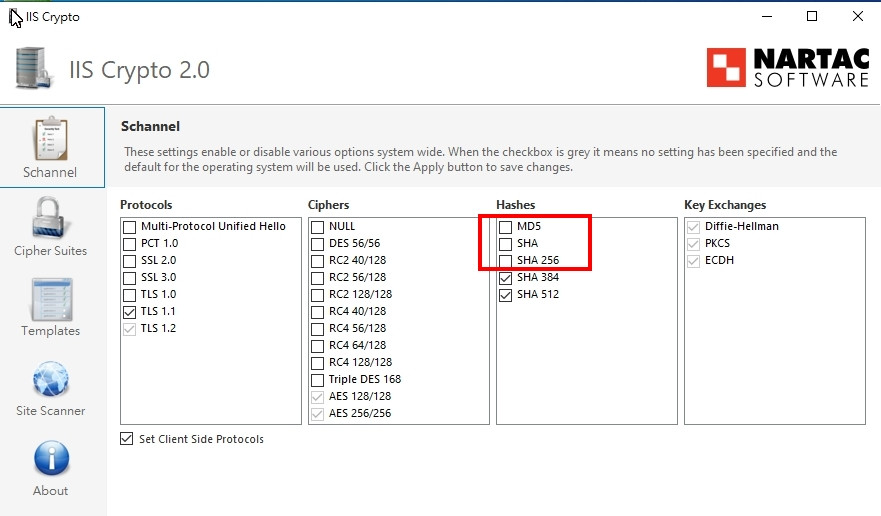Click the Protocols group label
Image resolution: width=881 pixels, height=516 pixels.
[x=146, y=205]
